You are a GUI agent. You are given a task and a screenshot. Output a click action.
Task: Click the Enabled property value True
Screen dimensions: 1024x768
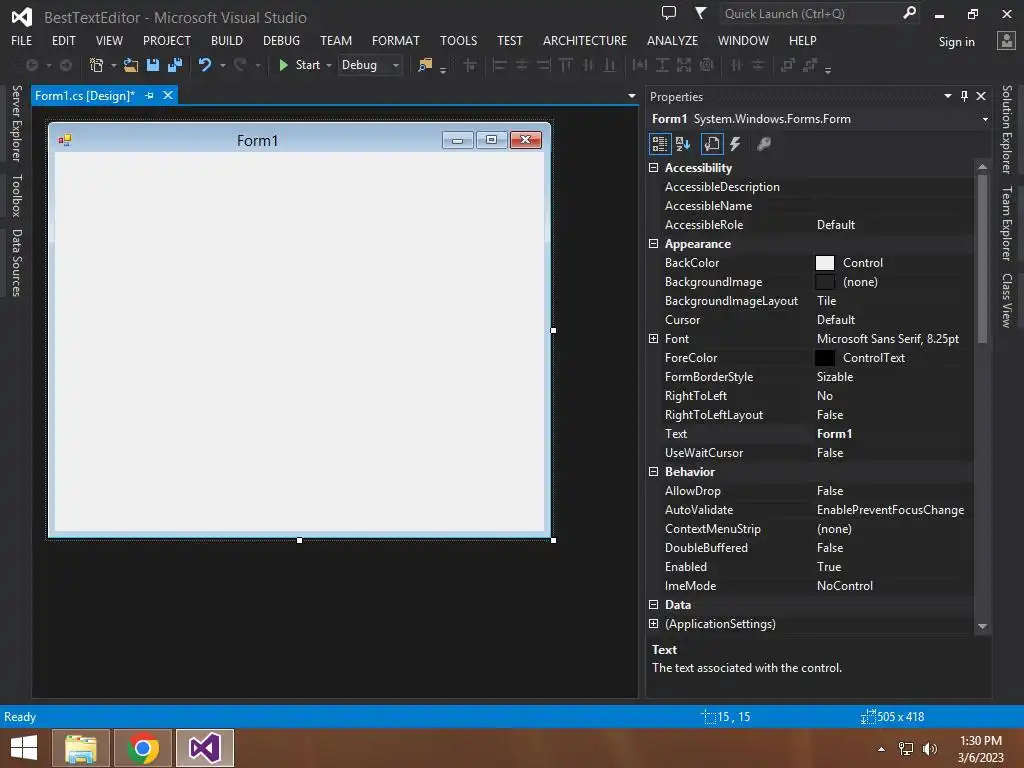(x=829, y=567)
